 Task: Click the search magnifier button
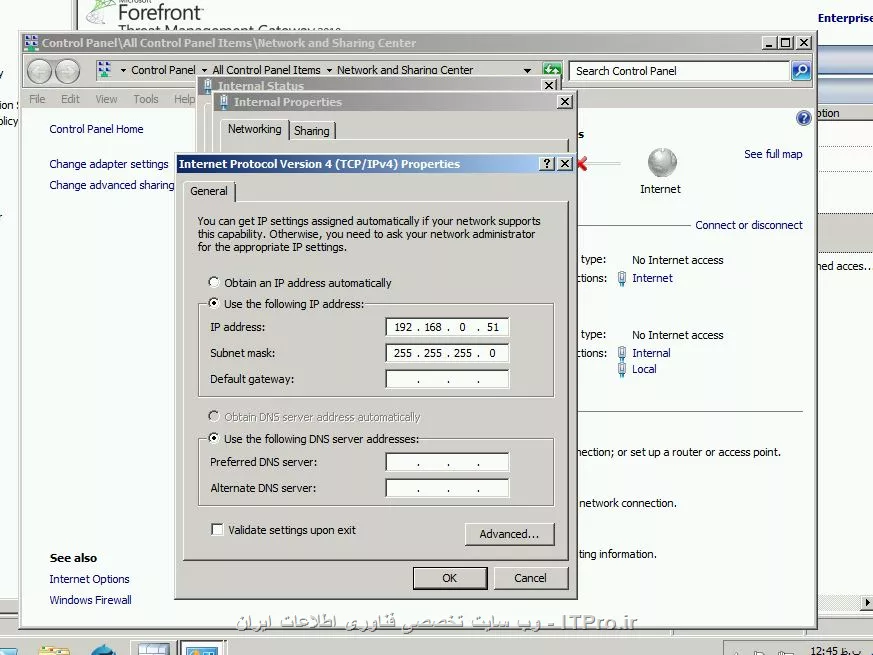point(801,71)
